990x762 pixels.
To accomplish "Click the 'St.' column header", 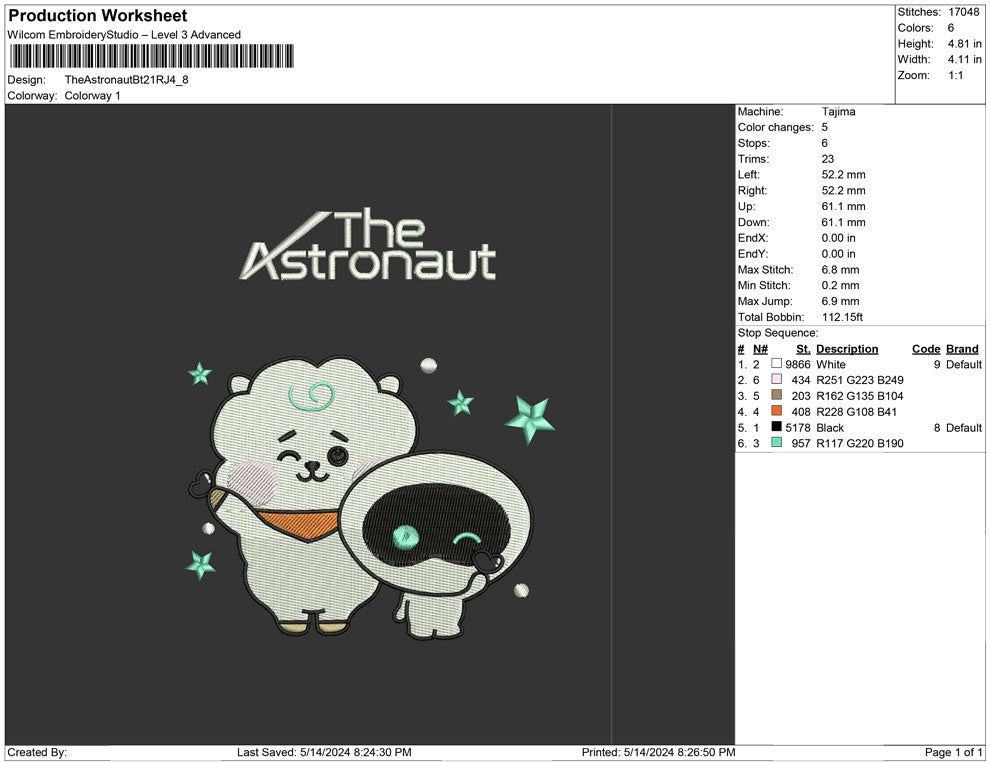I will coord(802,348).
